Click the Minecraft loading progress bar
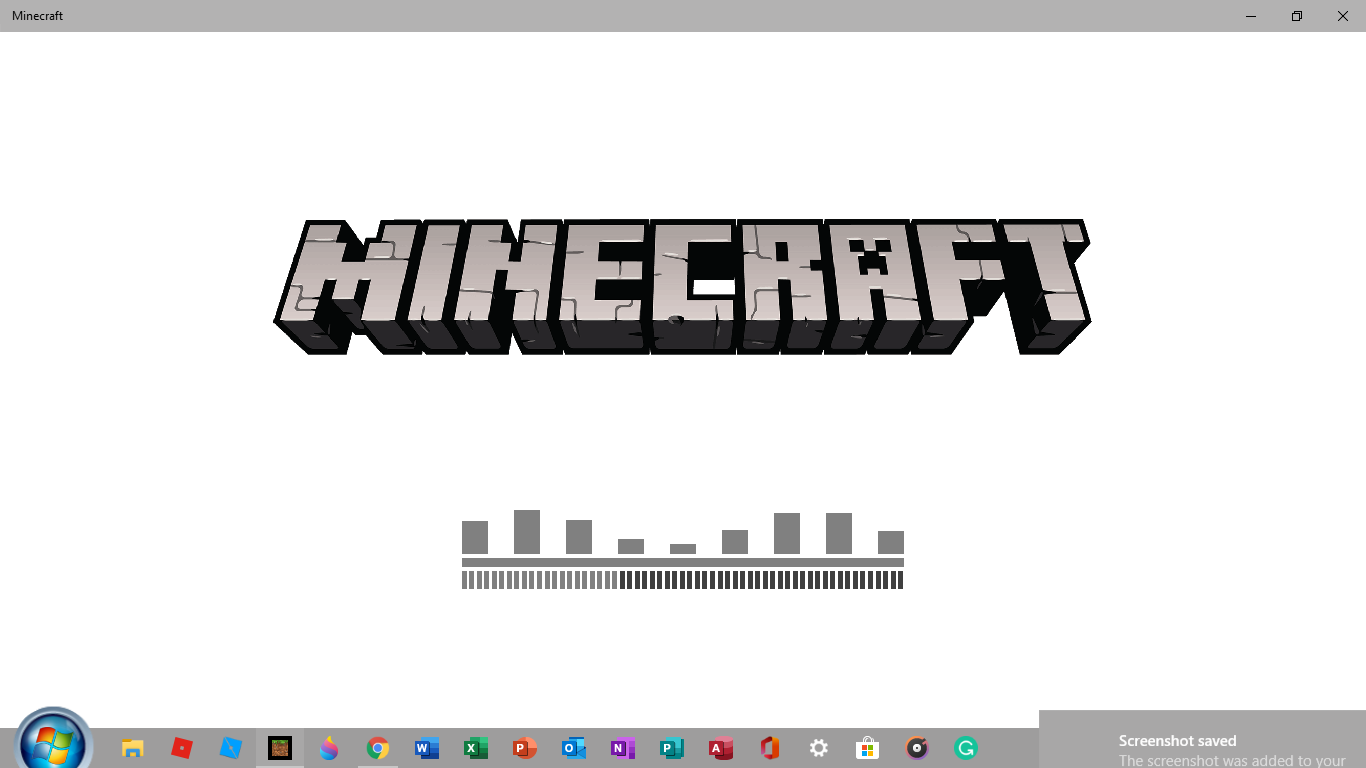The image size is (1366, 768). point(683,579)
